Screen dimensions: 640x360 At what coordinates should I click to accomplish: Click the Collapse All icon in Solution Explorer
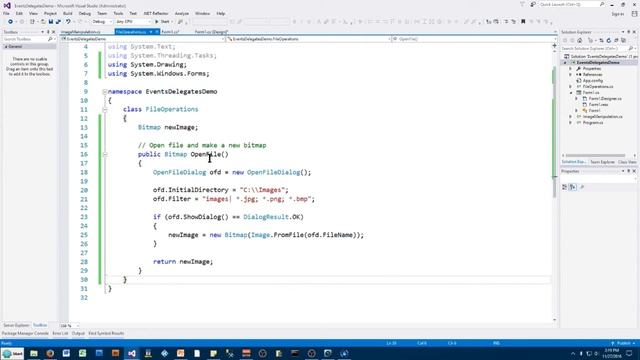(x=616, y=40)
